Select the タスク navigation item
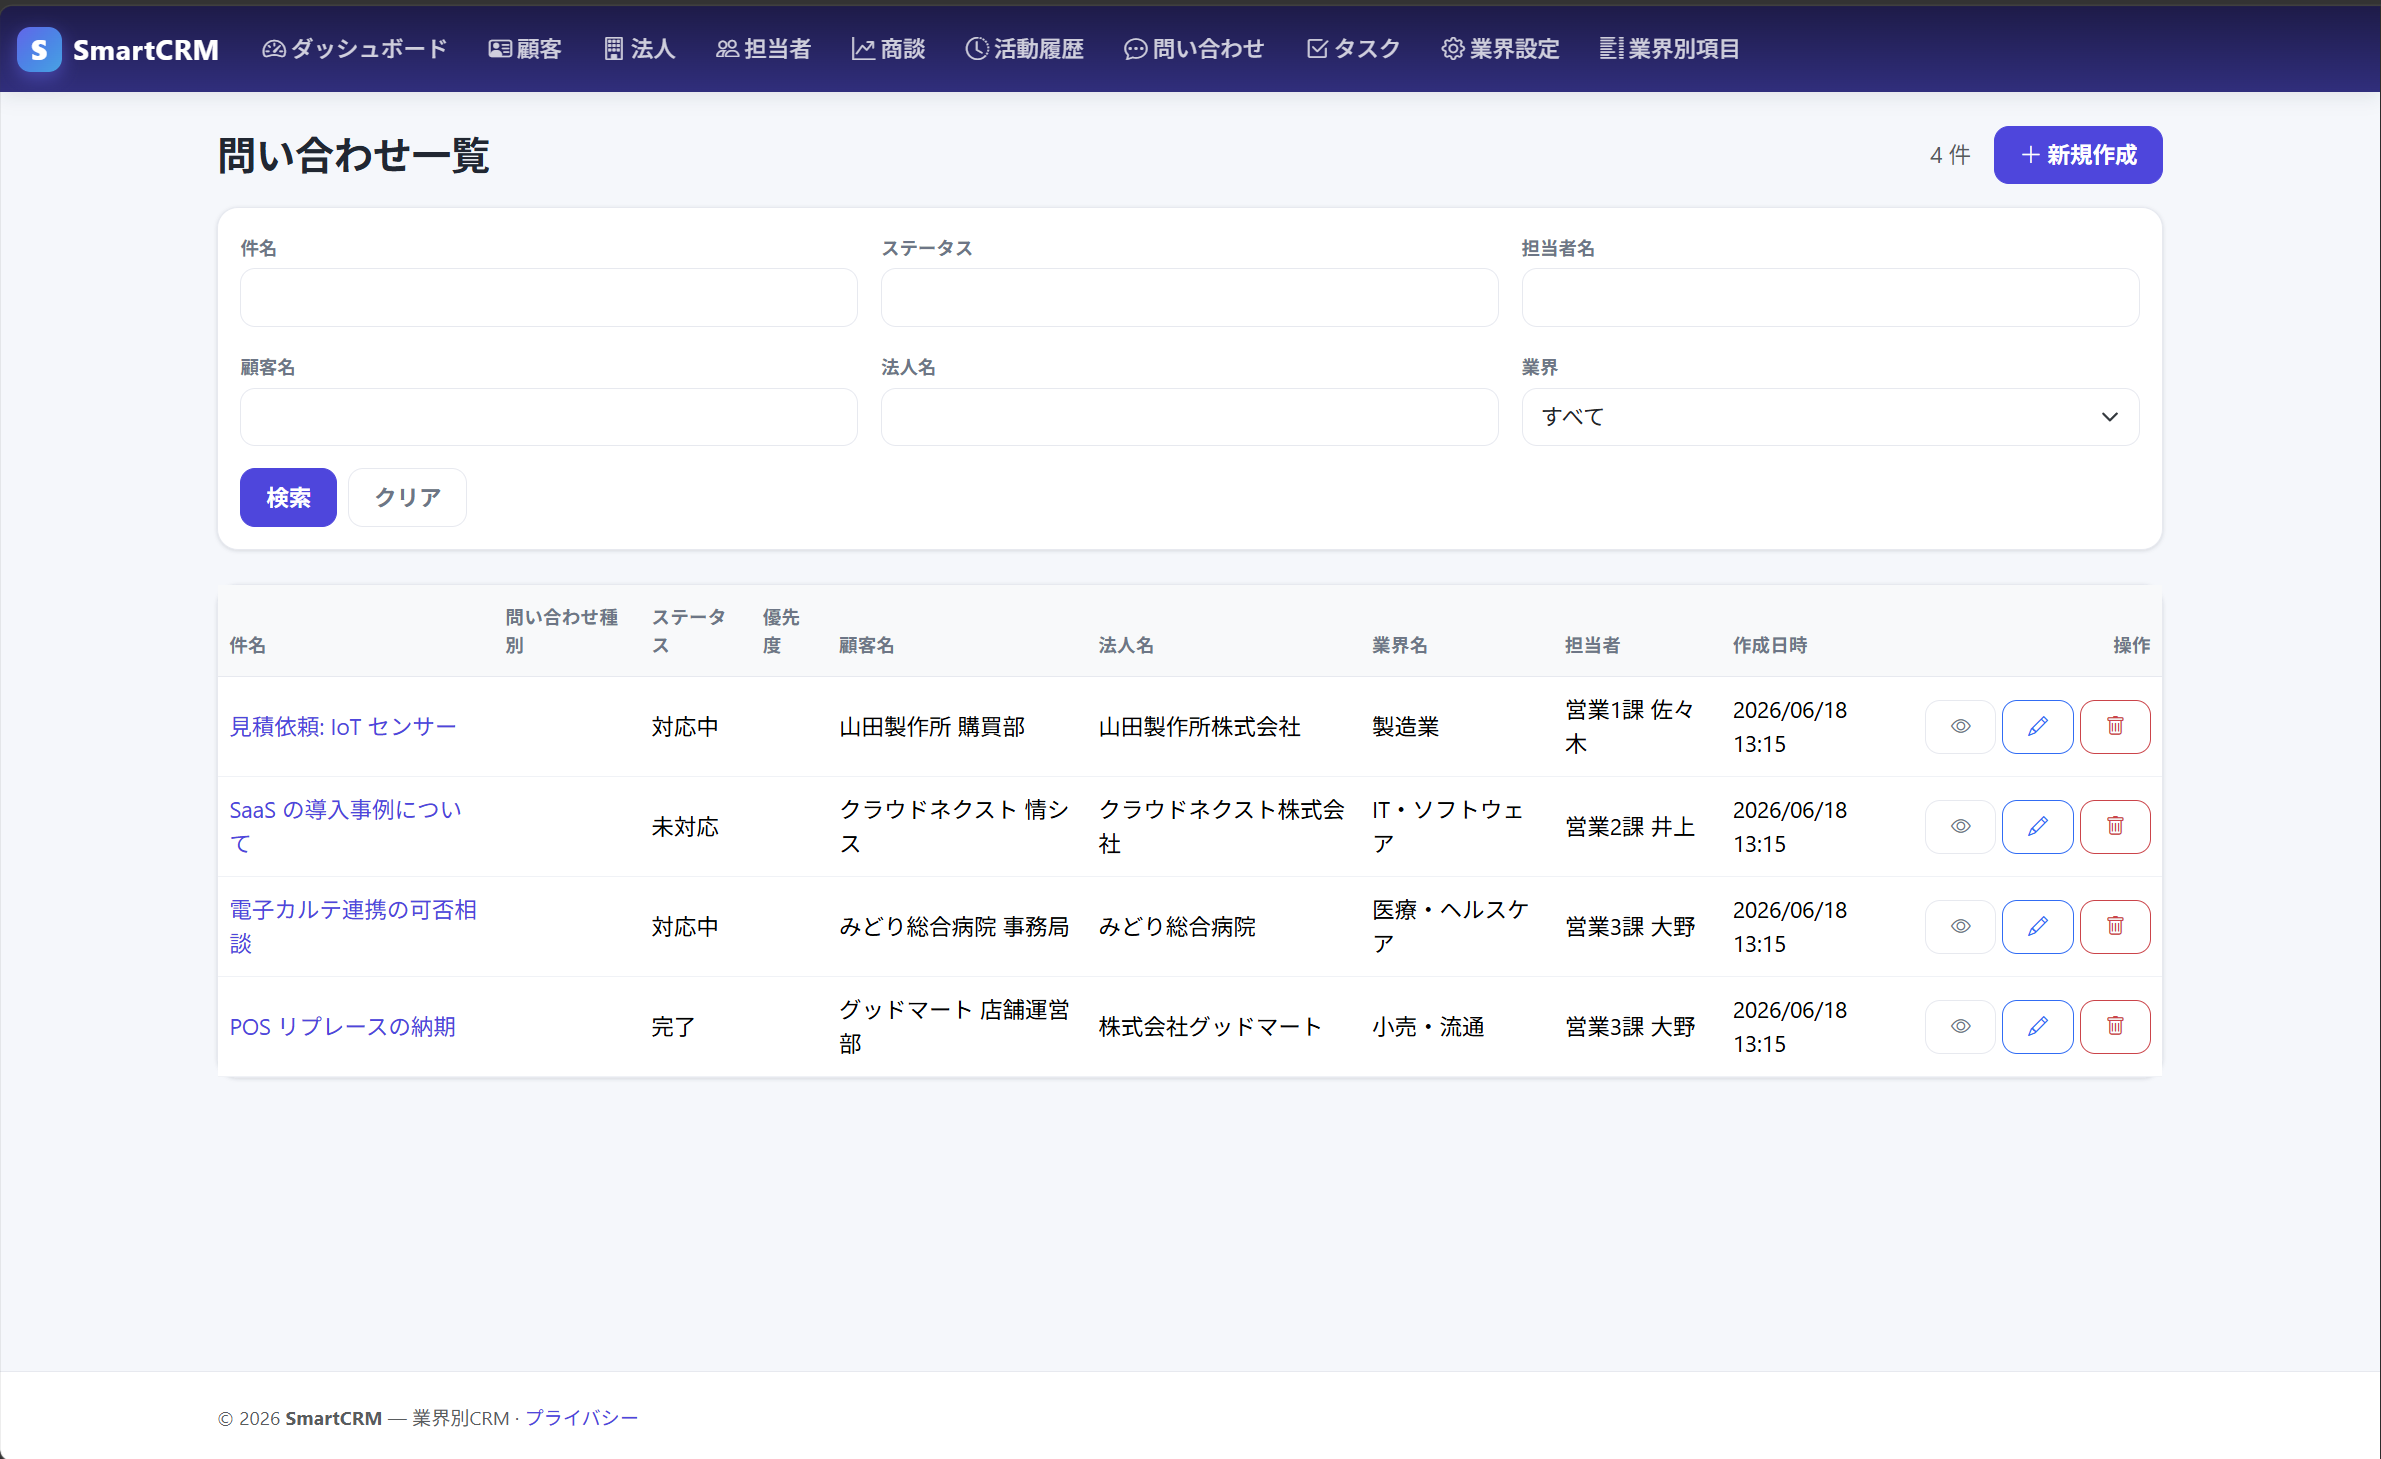The height and width of the screenshot is (1459, 2381). [x=1353, y=49]
